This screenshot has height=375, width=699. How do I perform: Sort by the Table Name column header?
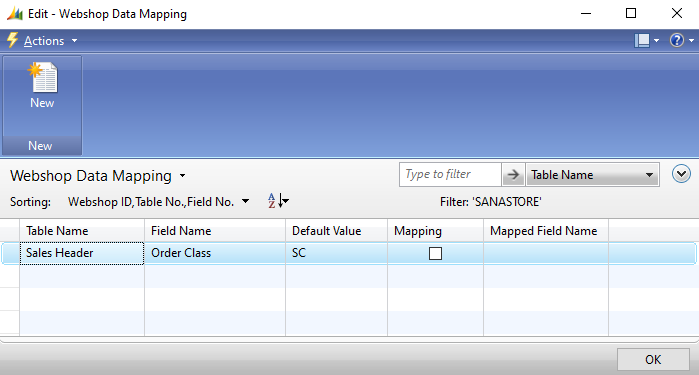click(82, 231)
